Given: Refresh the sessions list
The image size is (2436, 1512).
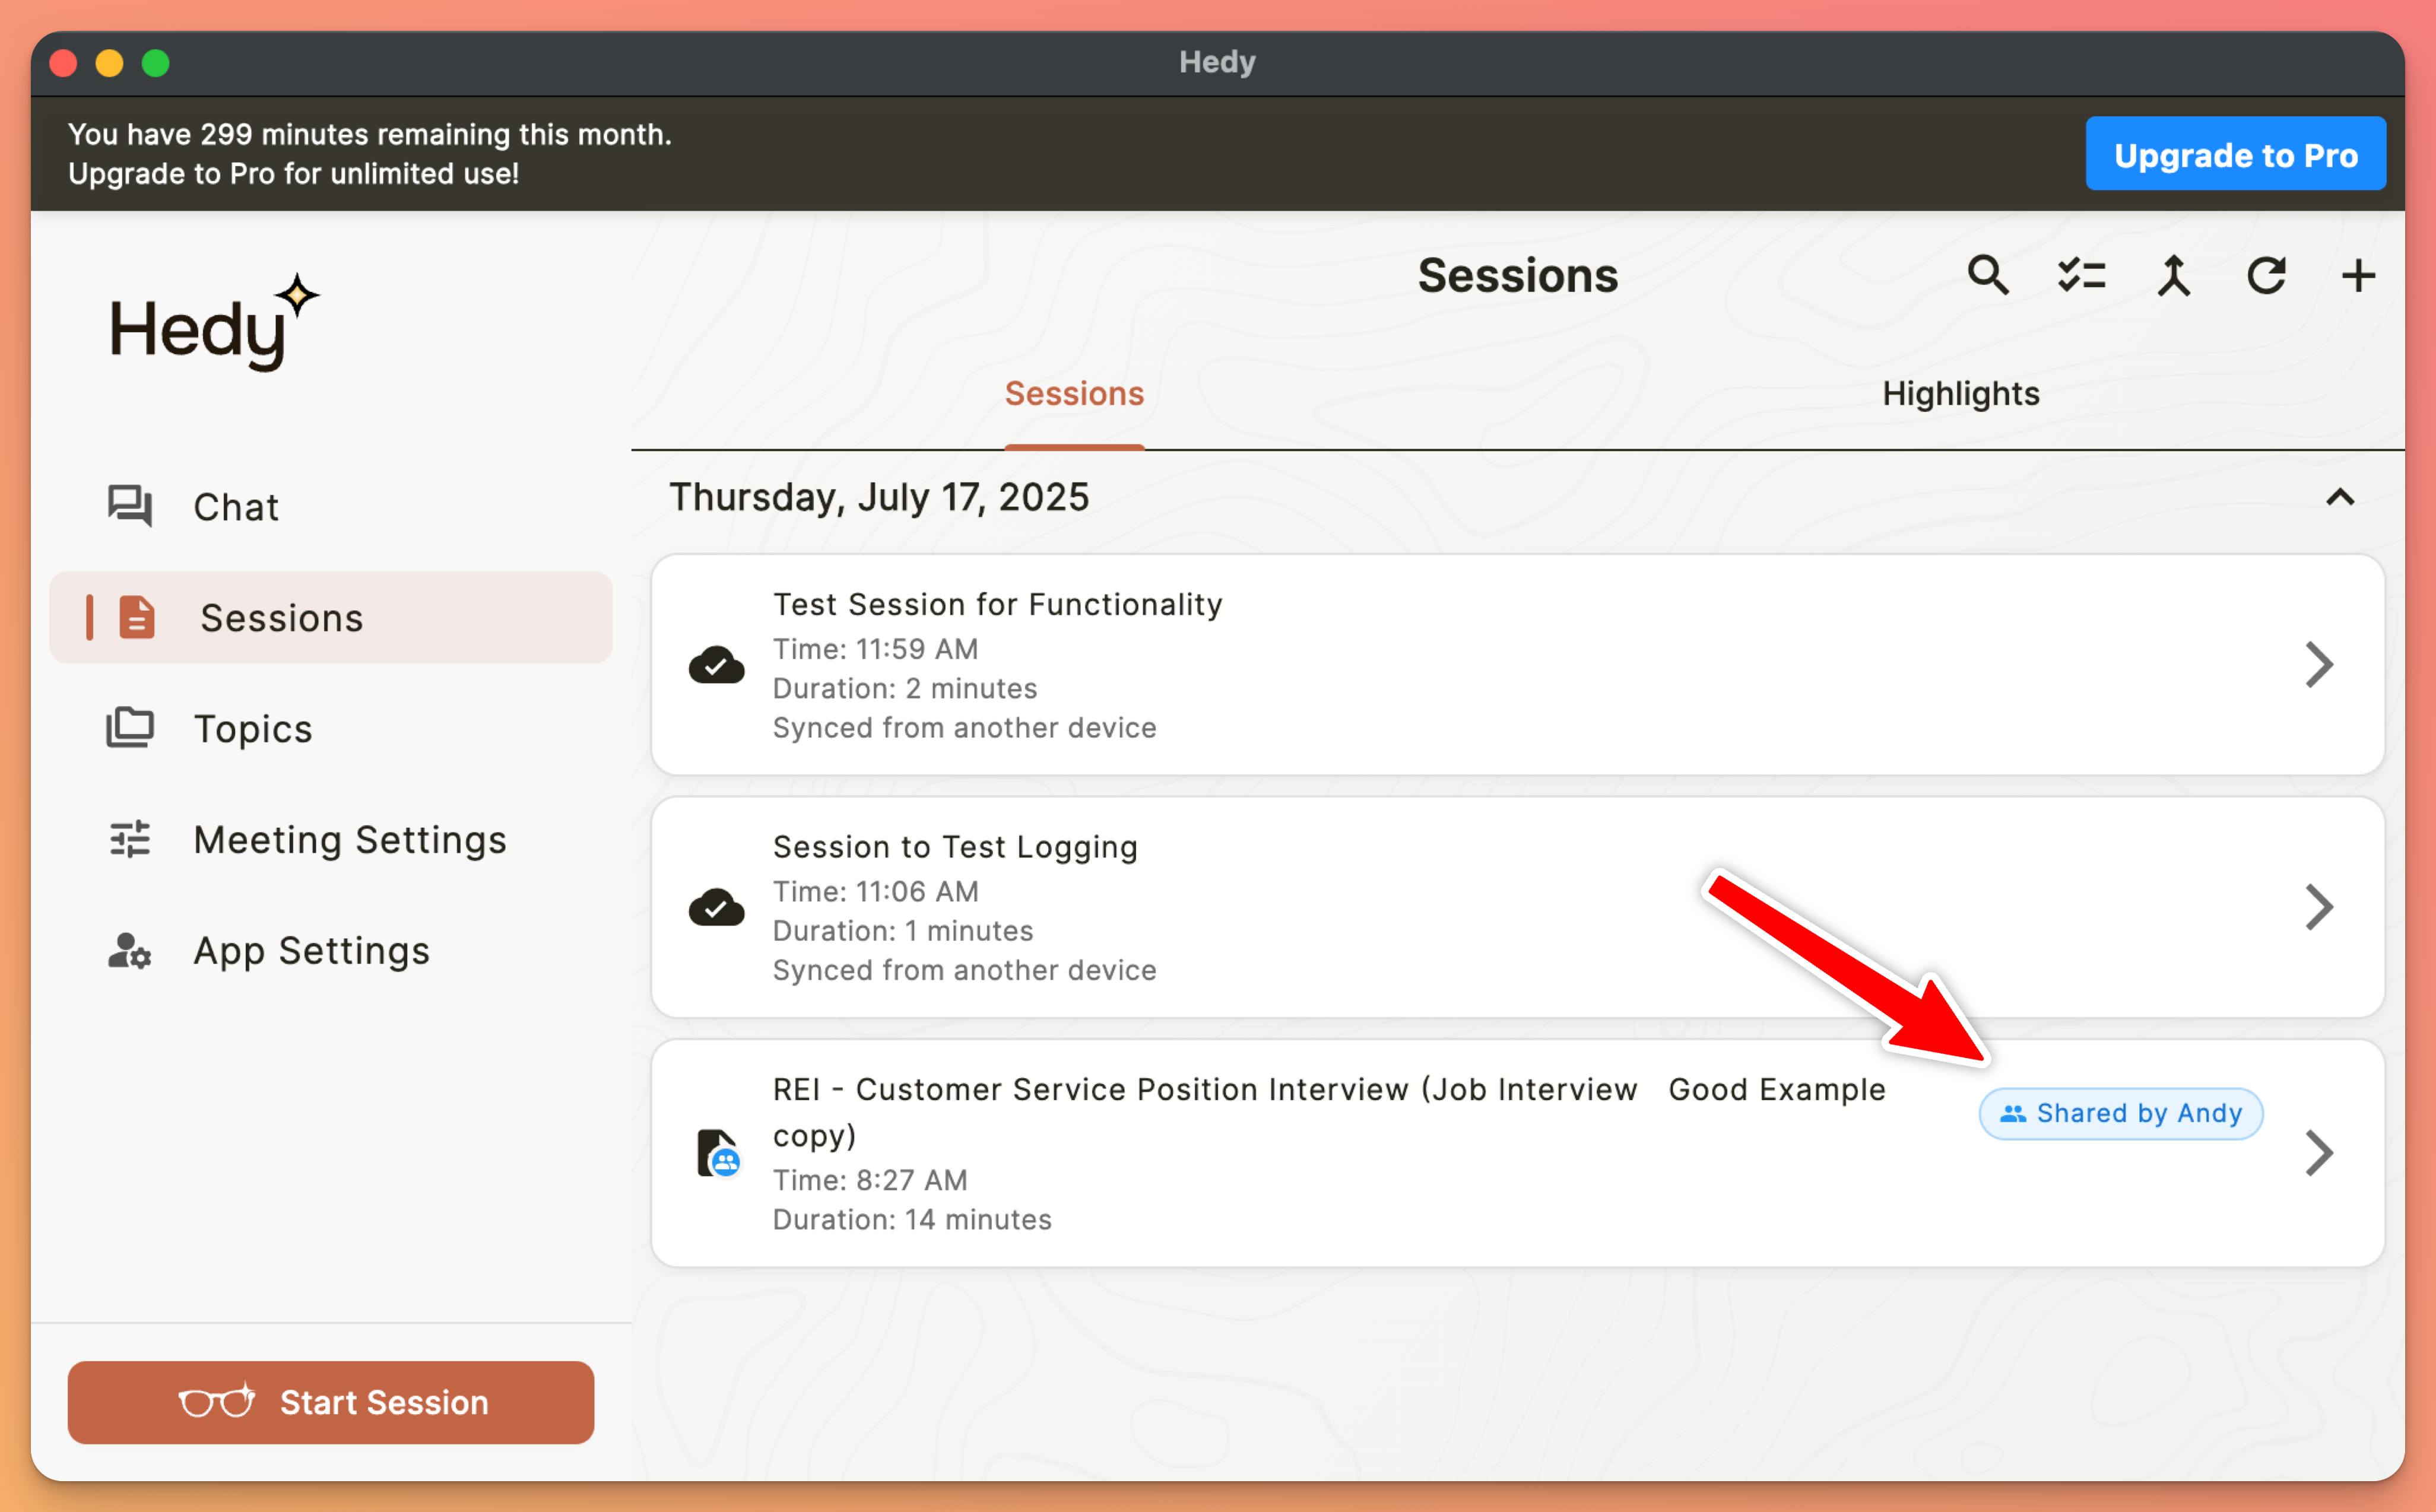Looking at the screenshot, I should click(2266, 275).
